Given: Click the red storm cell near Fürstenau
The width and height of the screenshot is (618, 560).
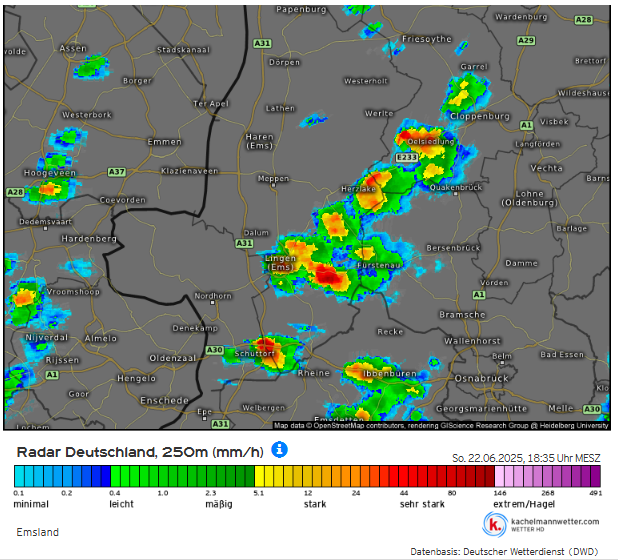Looking at the screenshot, I should click(328, 275).
